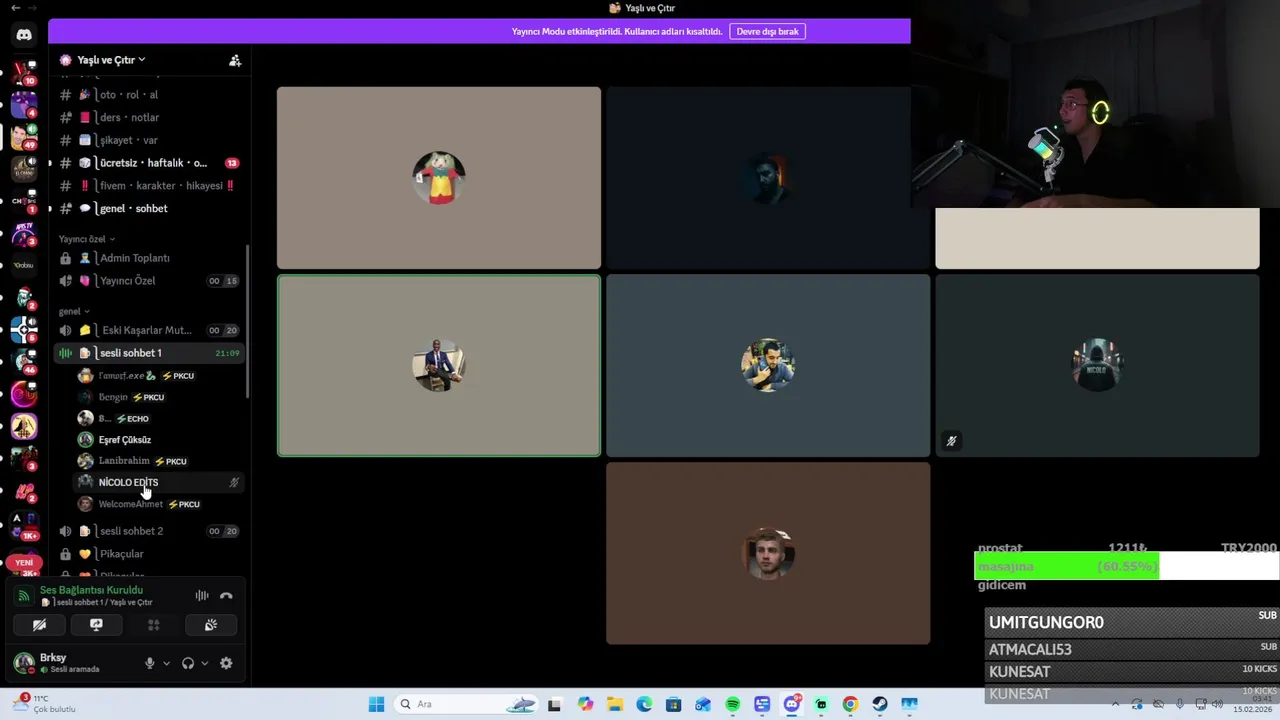Click brown tile with face avatar
Image resolution: width=1280 pixels, height=720 pixels.
click(768, 553)
